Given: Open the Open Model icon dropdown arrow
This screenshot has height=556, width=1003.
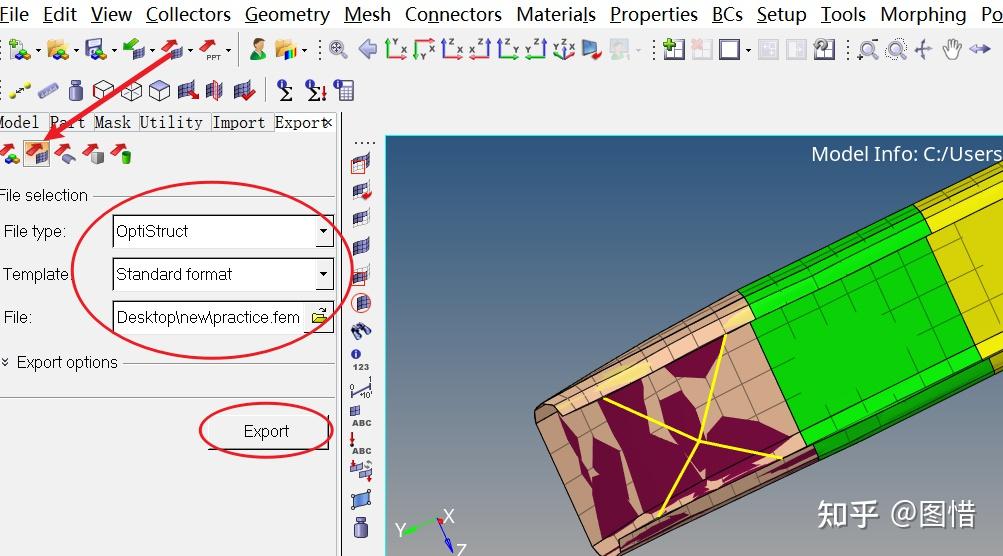Looking at the screenshot, I should [76, 51].
